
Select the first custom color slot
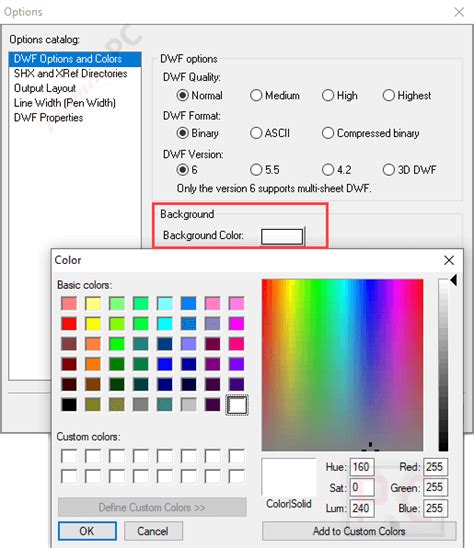click(69, 456)
